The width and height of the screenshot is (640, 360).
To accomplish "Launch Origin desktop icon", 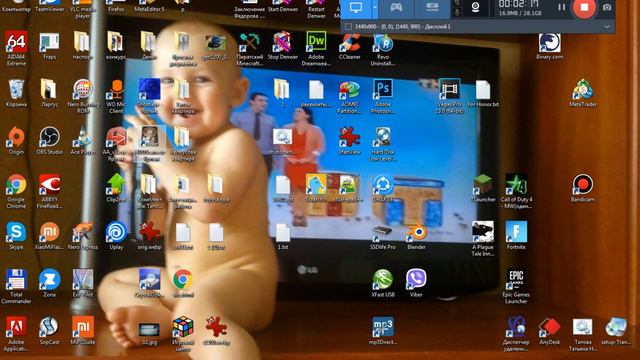I will (x=16, y=141).
